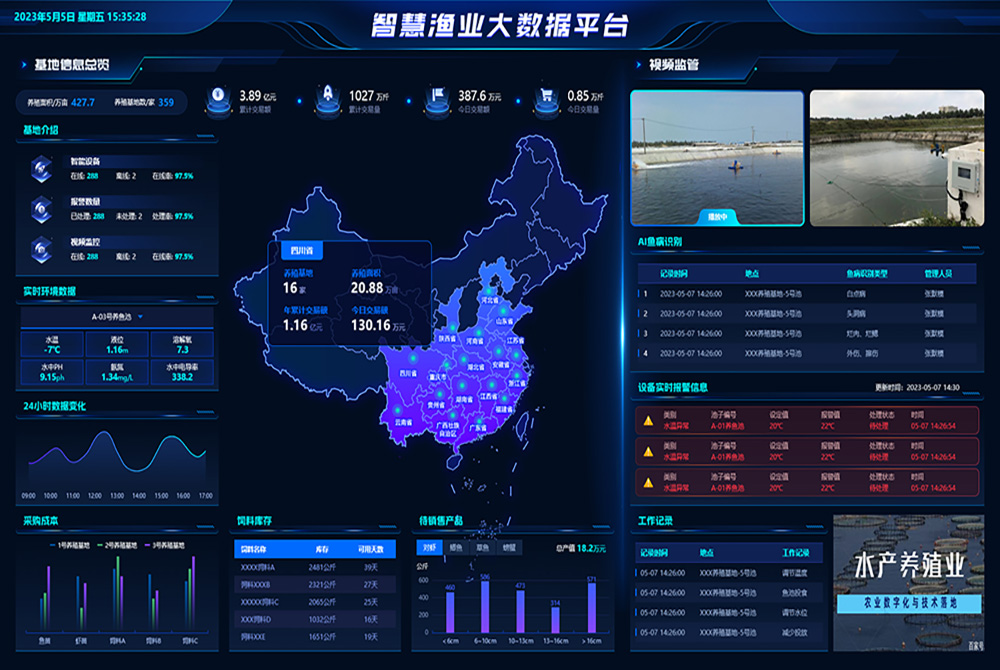The image size is (1000, 670).
Task: Click the arrow beside 视频监管 header
Action: (638, 65)
